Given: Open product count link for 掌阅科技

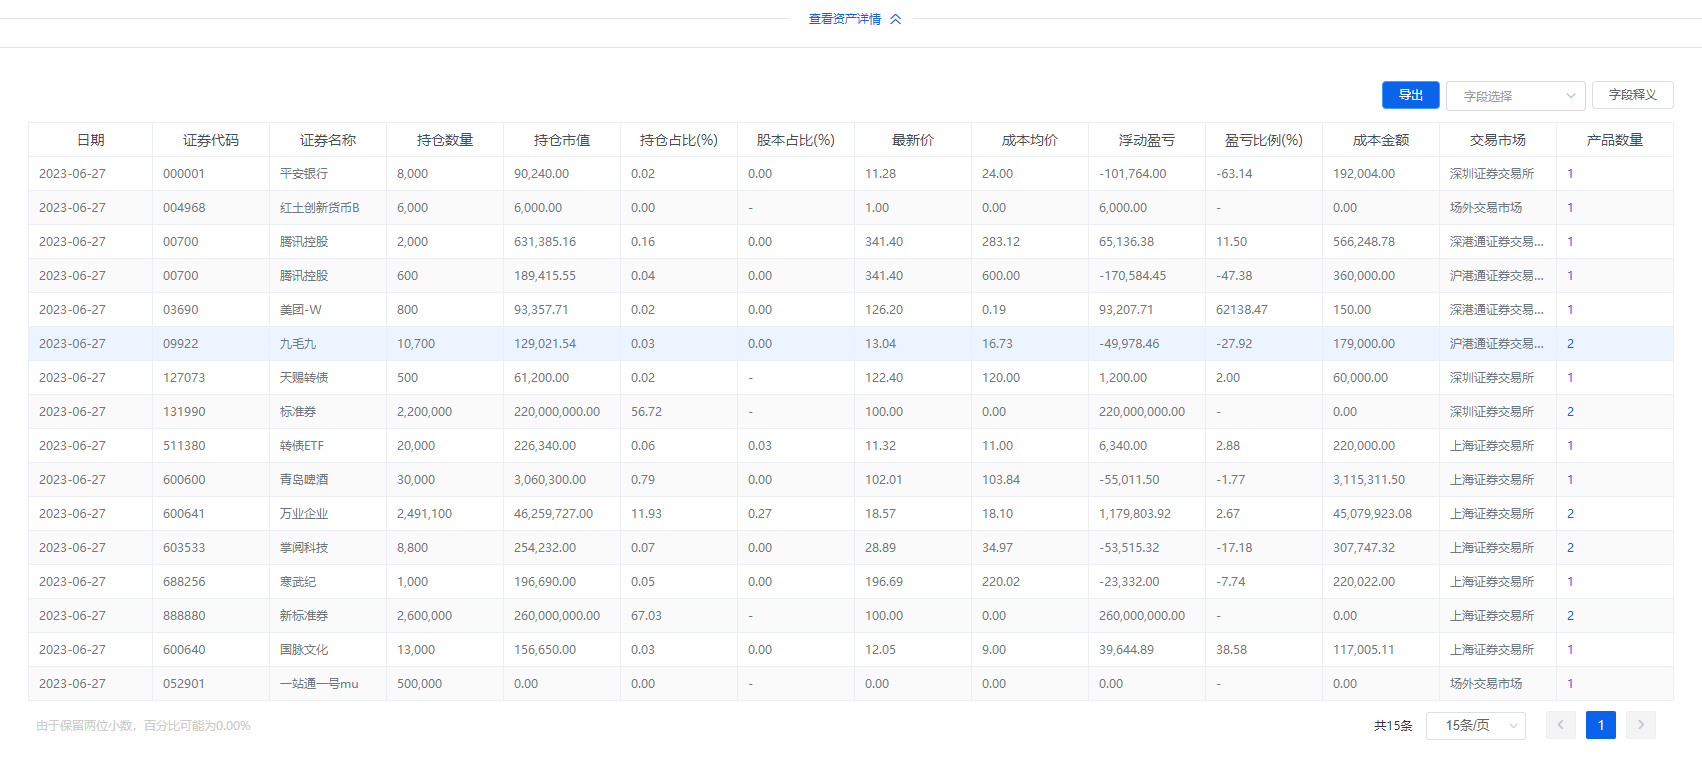Looking at the screenshot, I should (1570, 548).
